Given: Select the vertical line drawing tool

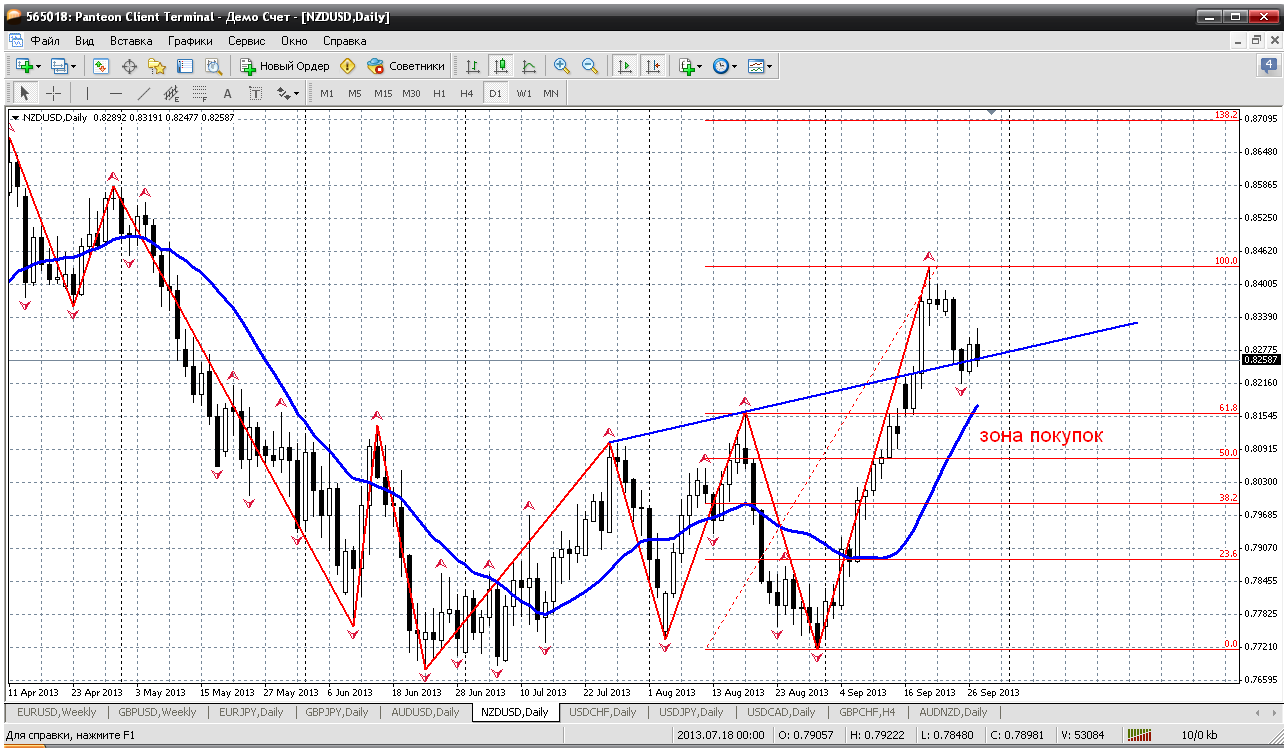Looking at the screenshot, I should (x=88, y=93).
